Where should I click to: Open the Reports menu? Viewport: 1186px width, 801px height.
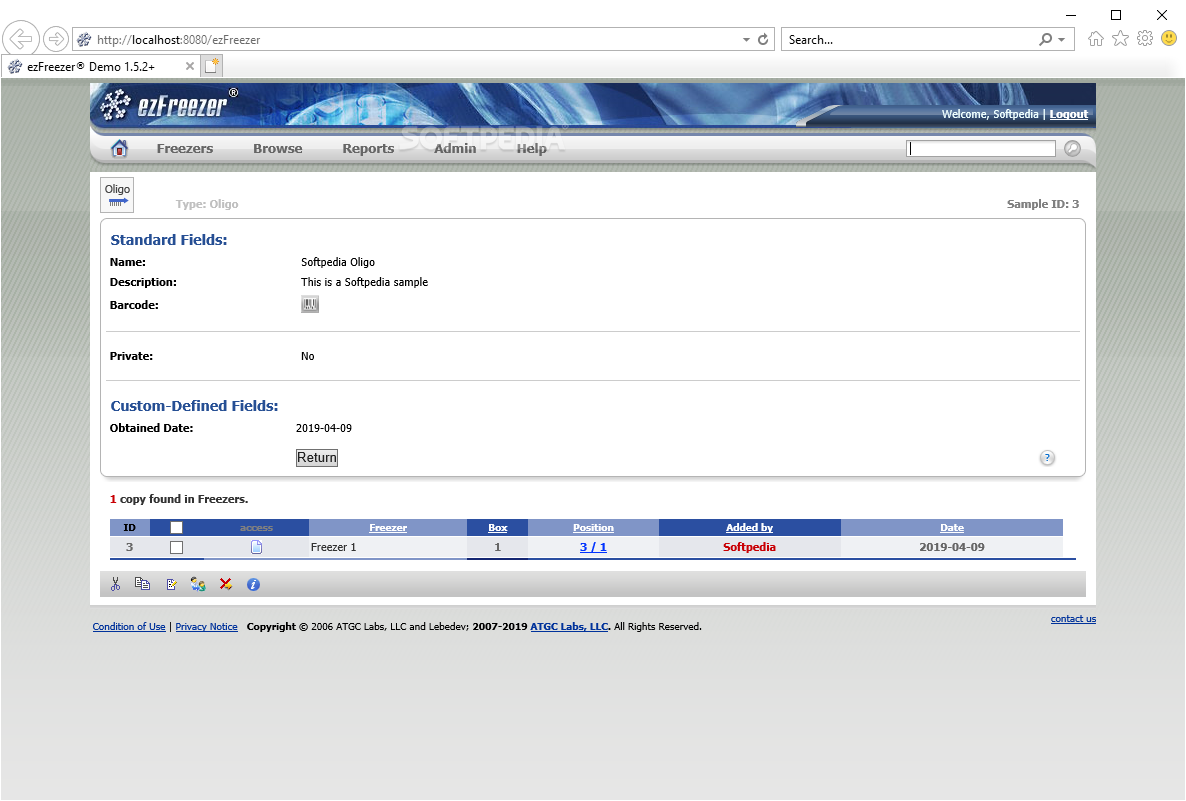point(368,148)
